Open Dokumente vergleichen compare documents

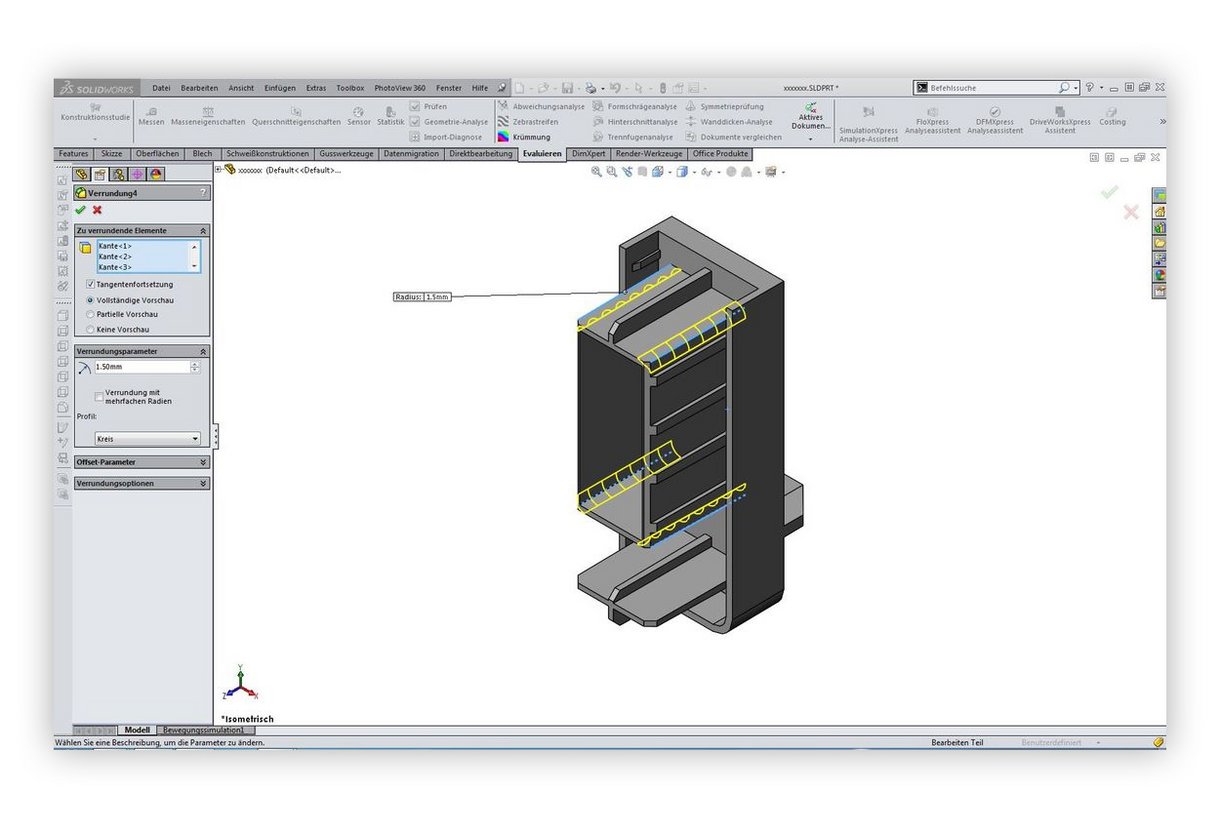coord(734,137)
